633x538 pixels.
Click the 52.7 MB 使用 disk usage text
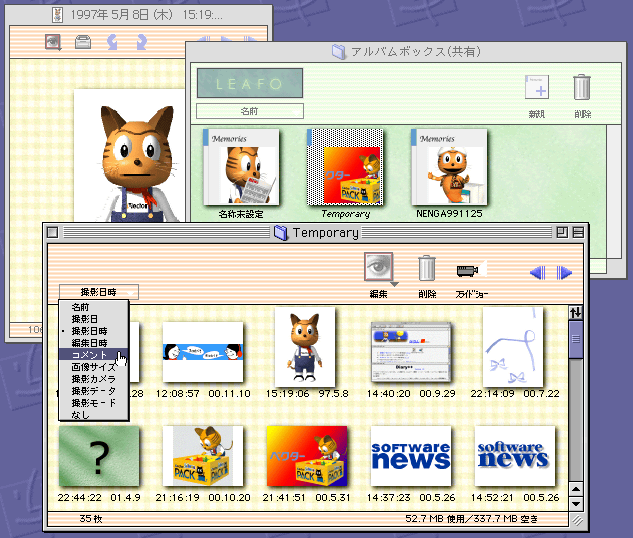[435, 519]
